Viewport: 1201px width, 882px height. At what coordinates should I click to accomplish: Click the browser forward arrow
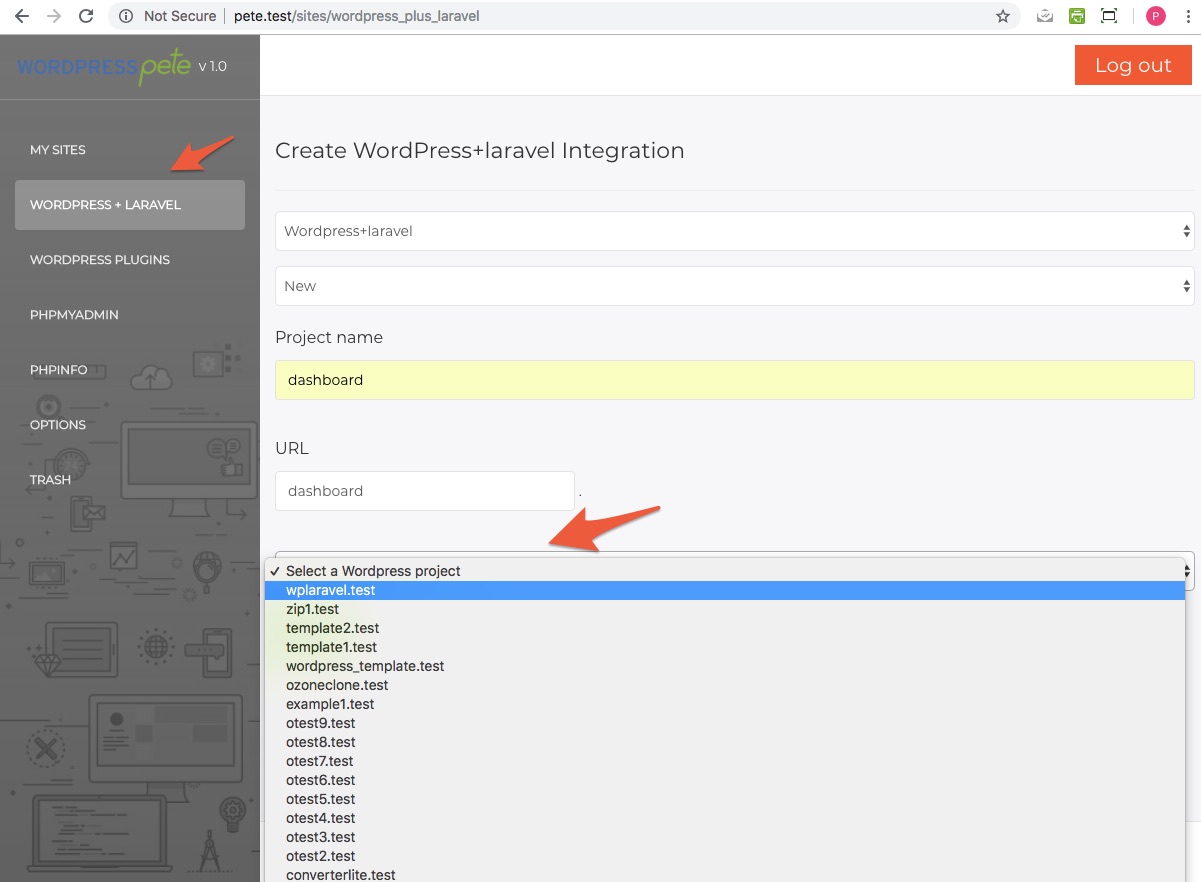pos(54,16)
